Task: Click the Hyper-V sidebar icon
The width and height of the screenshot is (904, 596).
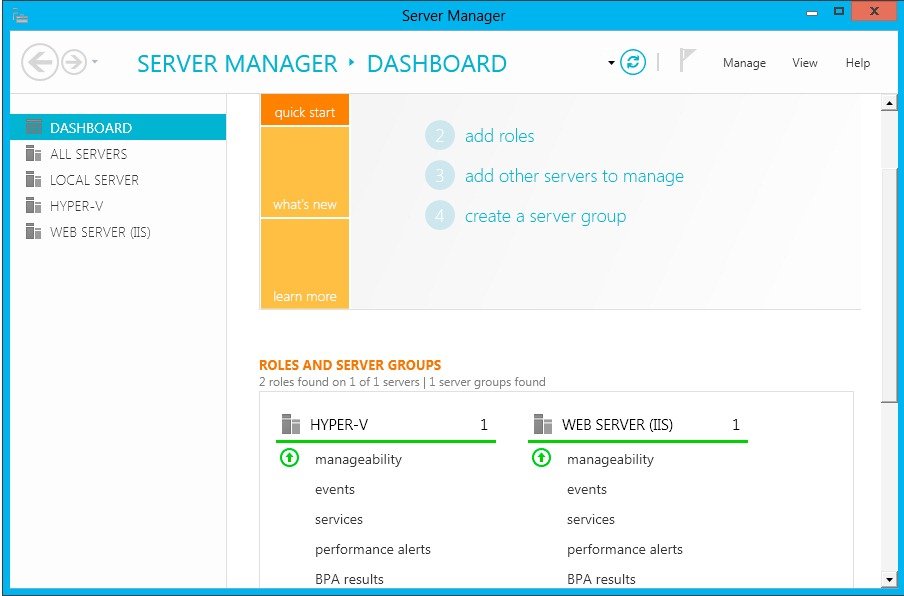Action: [33, 205]
